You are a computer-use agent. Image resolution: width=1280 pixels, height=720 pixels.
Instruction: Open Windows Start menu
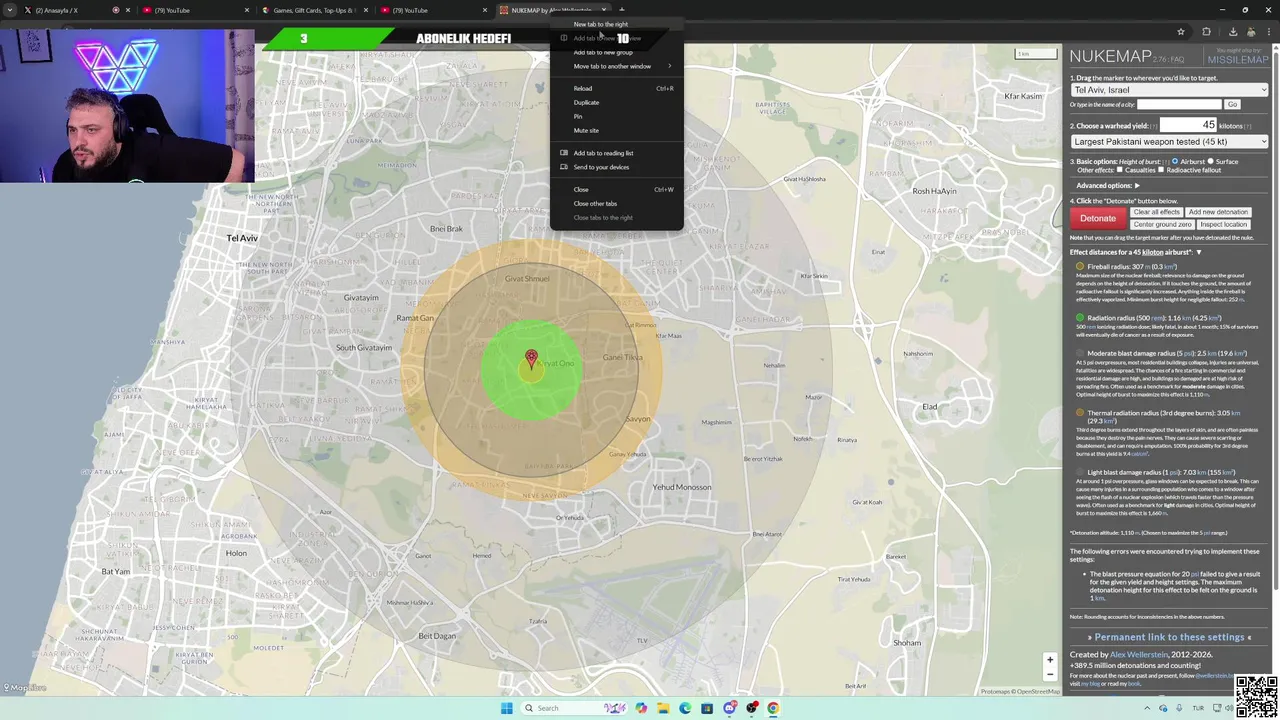(507, 708)
